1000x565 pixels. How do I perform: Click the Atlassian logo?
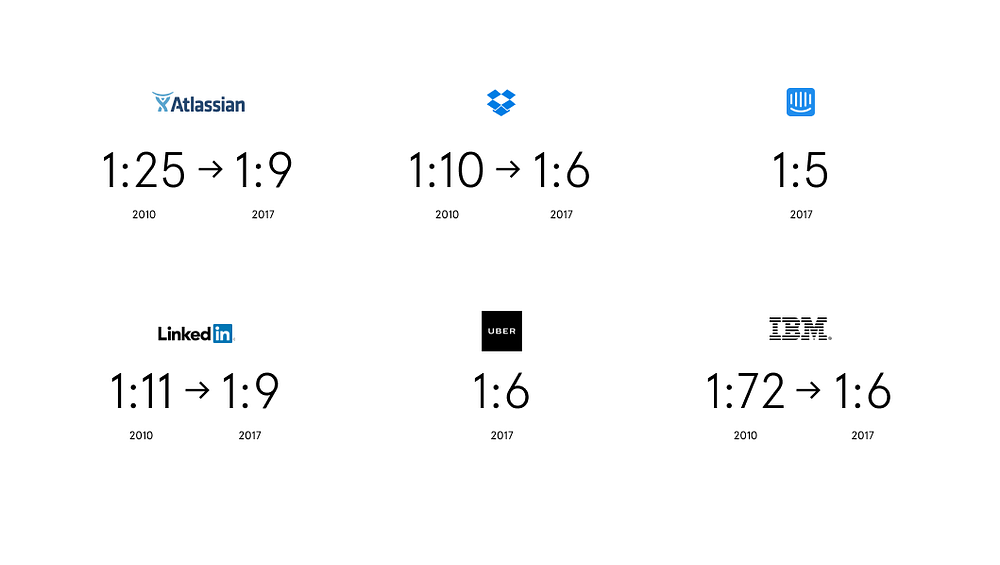tap(198, 103)
